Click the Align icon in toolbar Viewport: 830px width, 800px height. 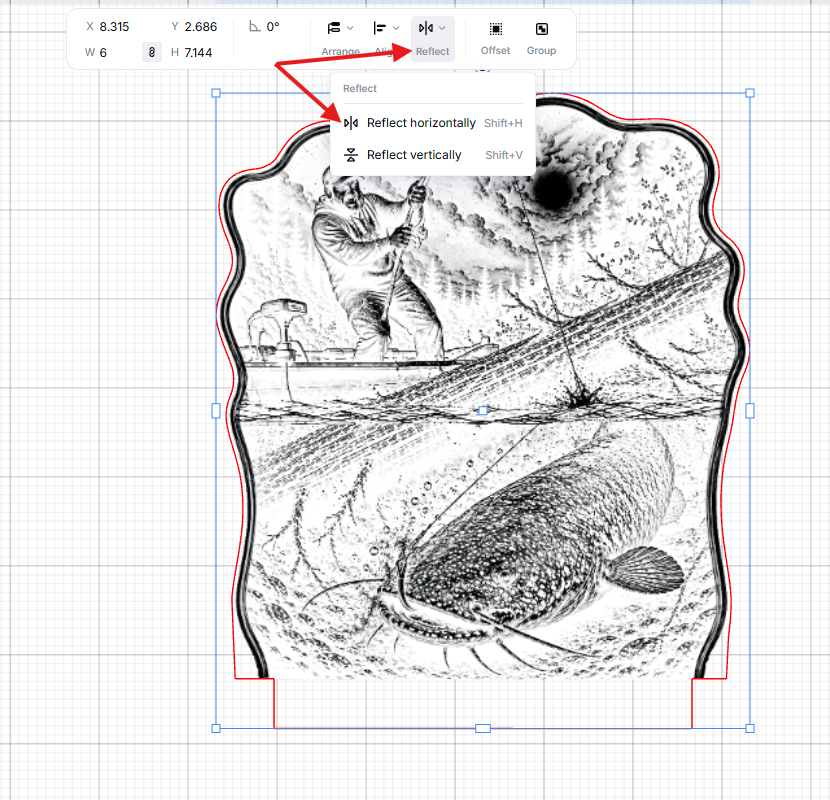click(380, 28)
